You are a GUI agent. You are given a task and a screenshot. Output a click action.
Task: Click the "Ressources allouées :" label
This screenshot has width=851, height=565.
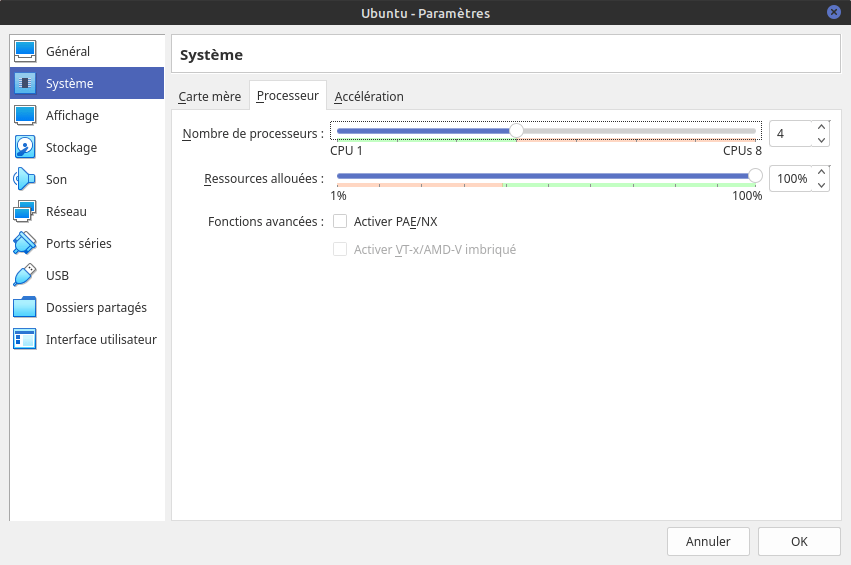point(264,179)
